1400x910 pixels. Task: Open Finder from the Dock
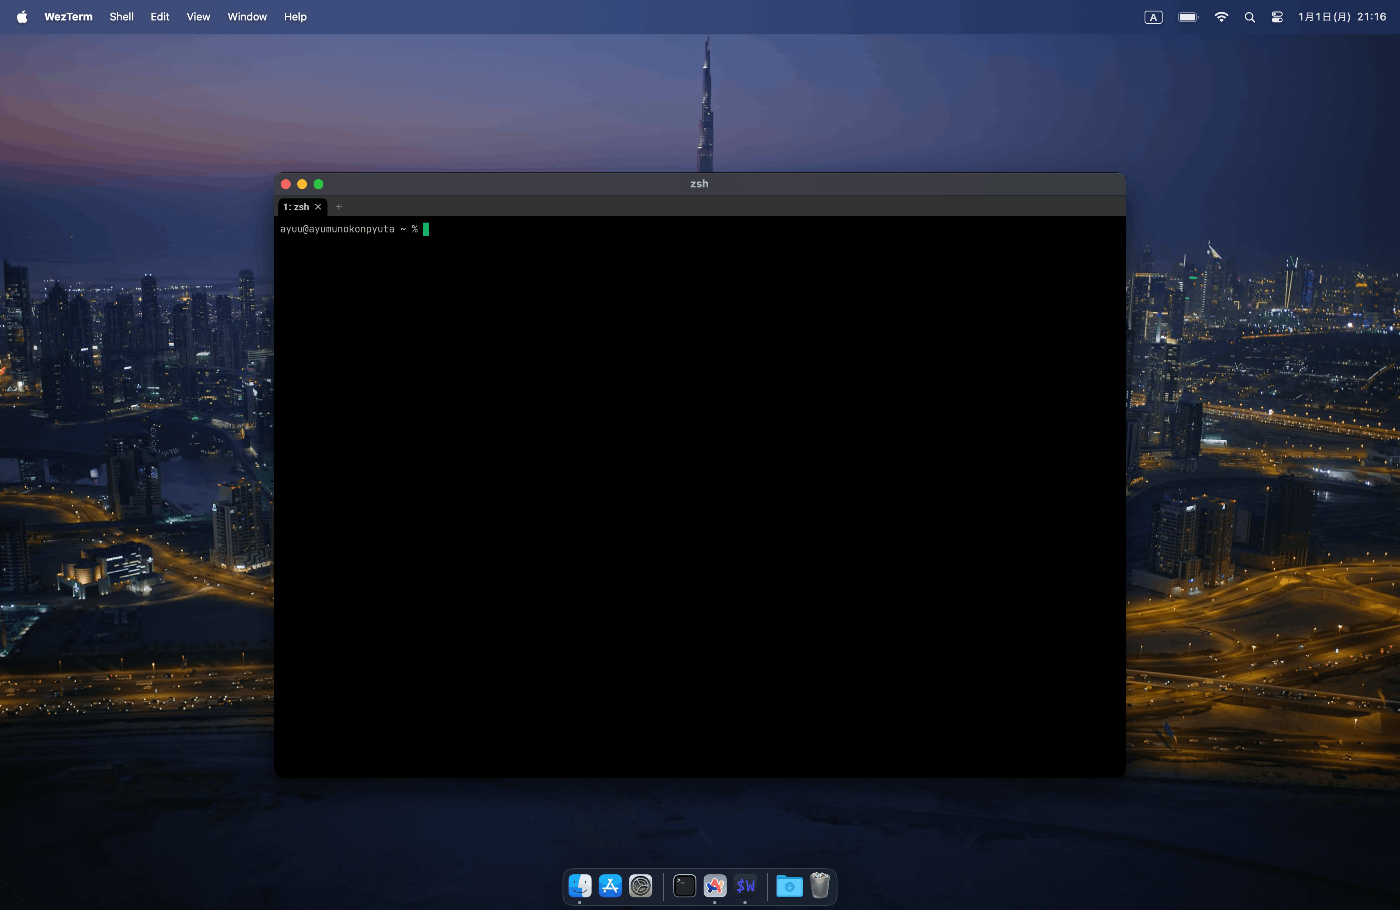[580, 886]
